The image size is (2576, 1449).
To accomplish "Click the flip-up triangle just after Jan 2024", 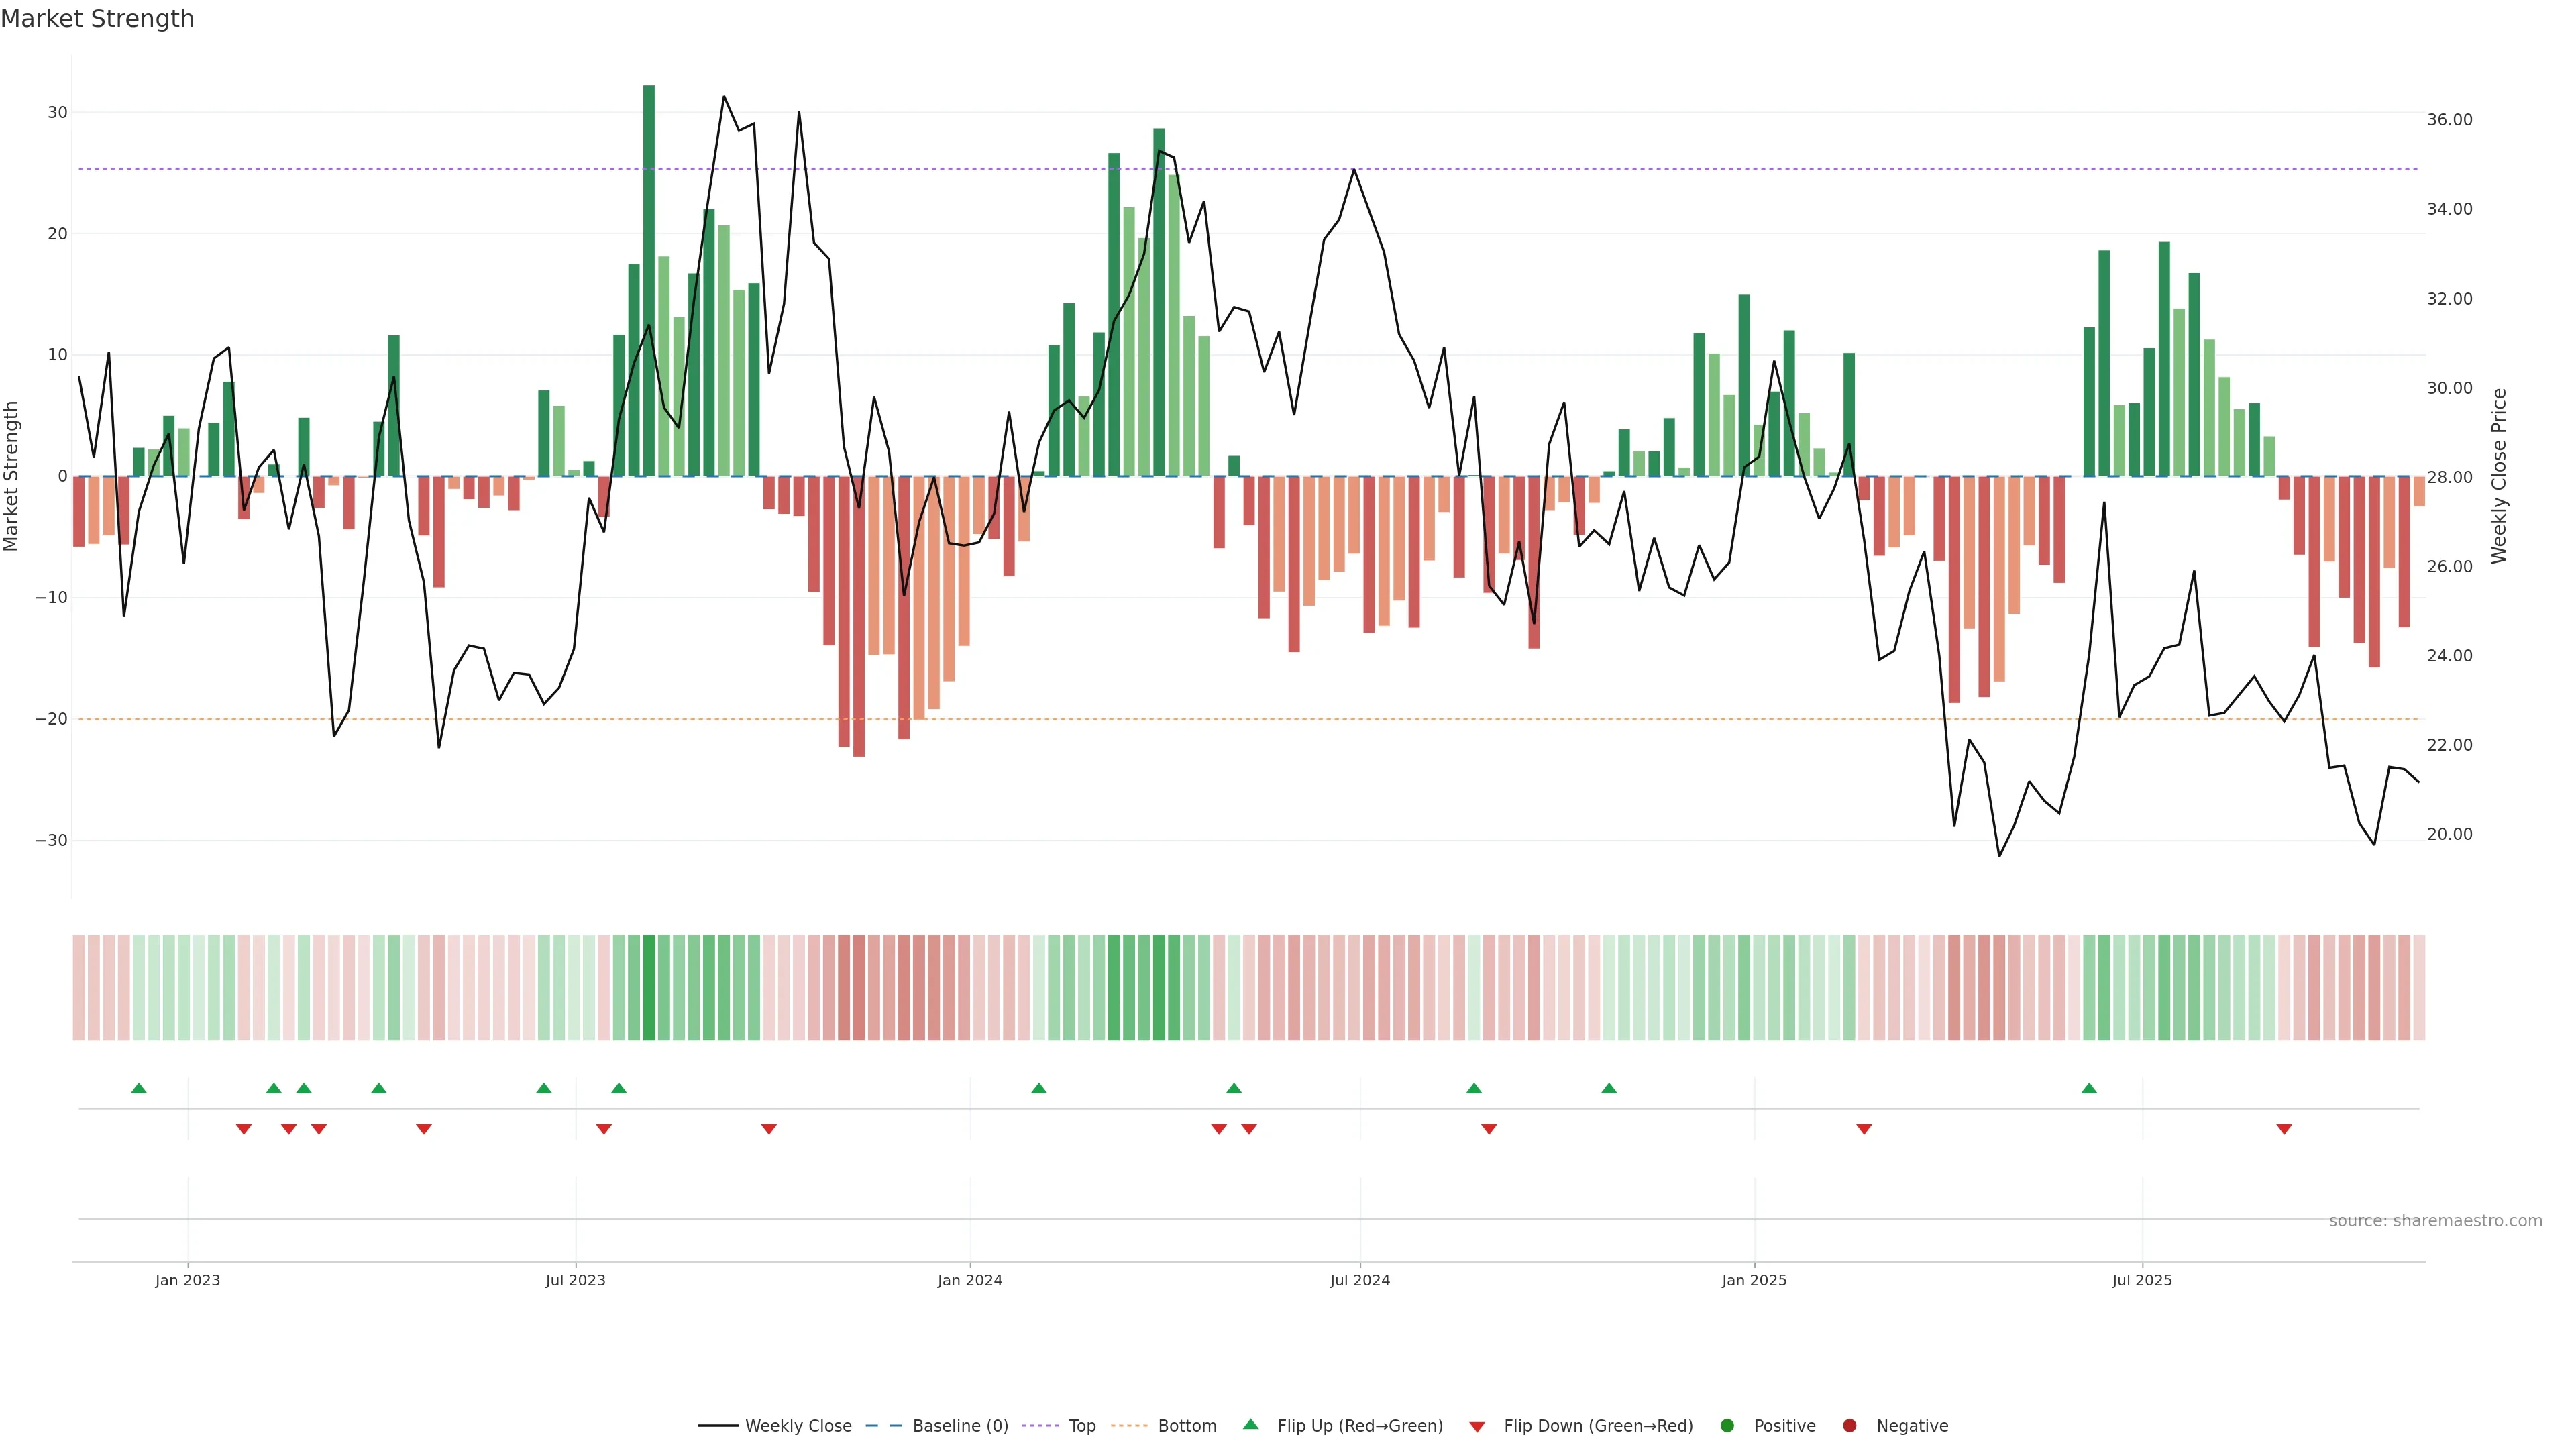I will pyautogui.click(x=1039, y=1088).
